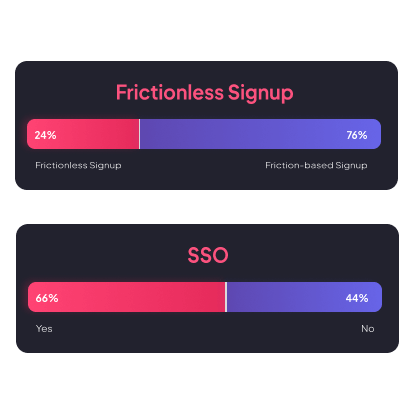Screen dimensions: 414x406
Task: Select the 66% label
Action: (47, 298)
